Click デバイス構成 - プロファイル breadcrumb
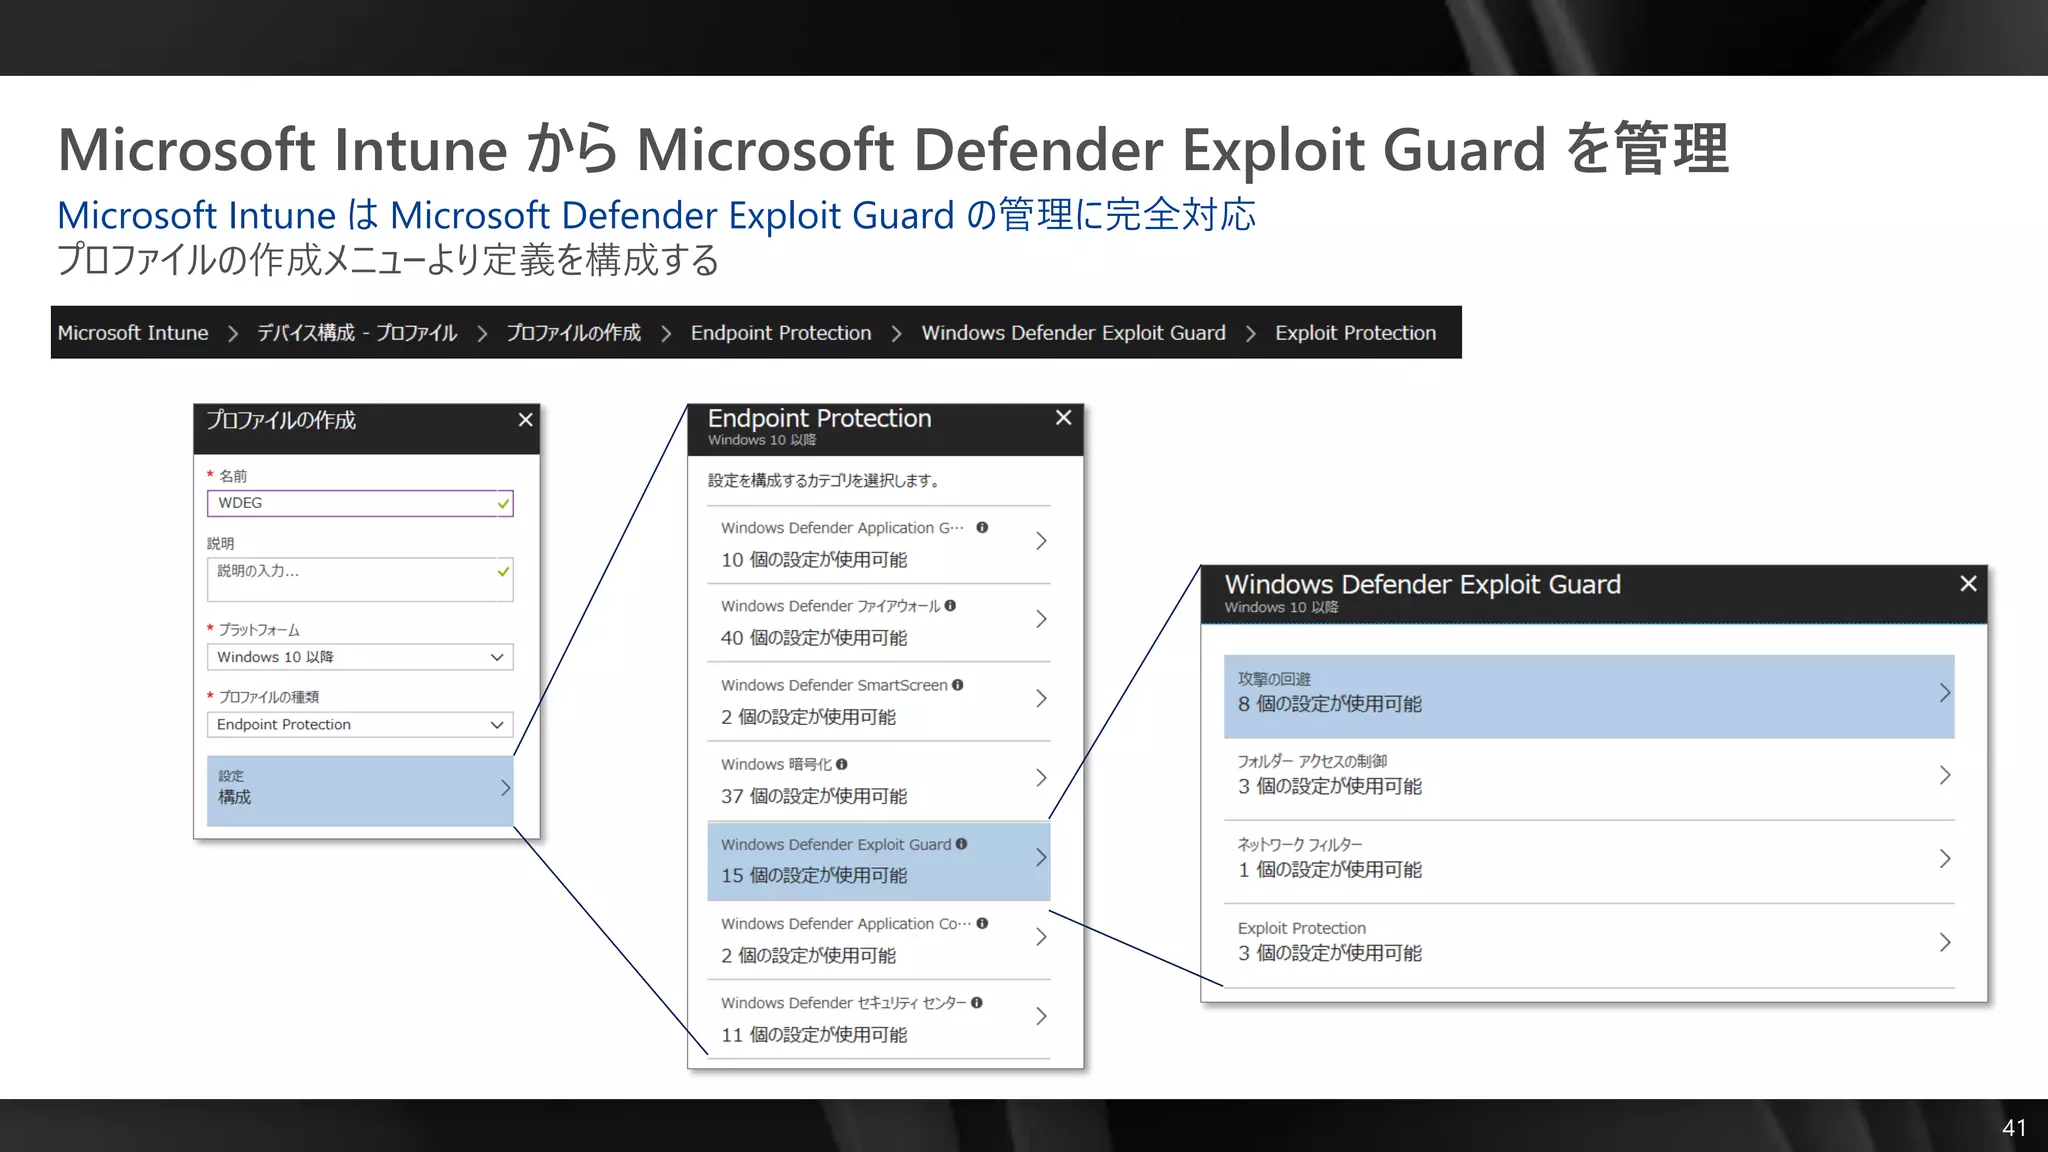2048x1152 pixels. [x=357, y=333]
